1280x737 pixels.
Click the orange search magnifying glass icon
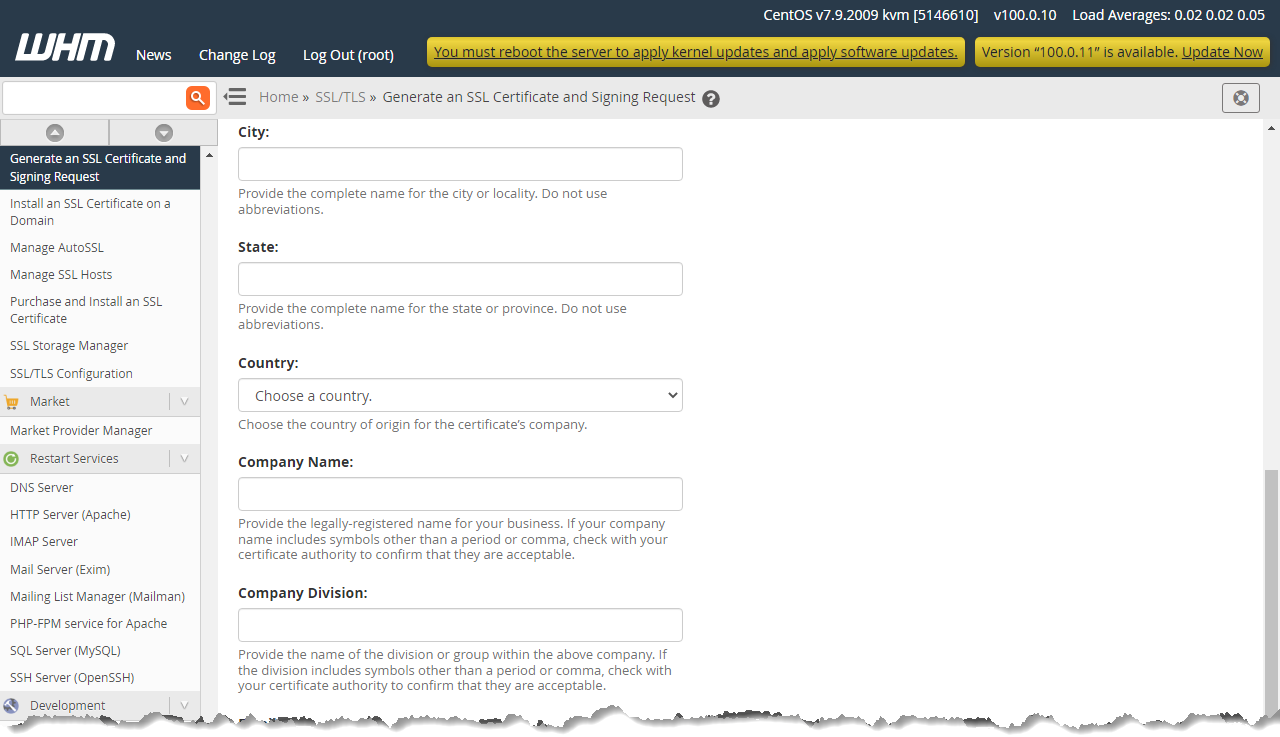[x=197, y=97]
